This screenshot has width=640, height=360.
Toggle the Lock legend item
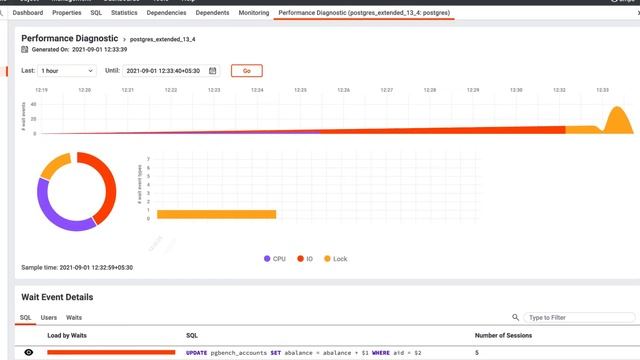(x=336, y=259)
